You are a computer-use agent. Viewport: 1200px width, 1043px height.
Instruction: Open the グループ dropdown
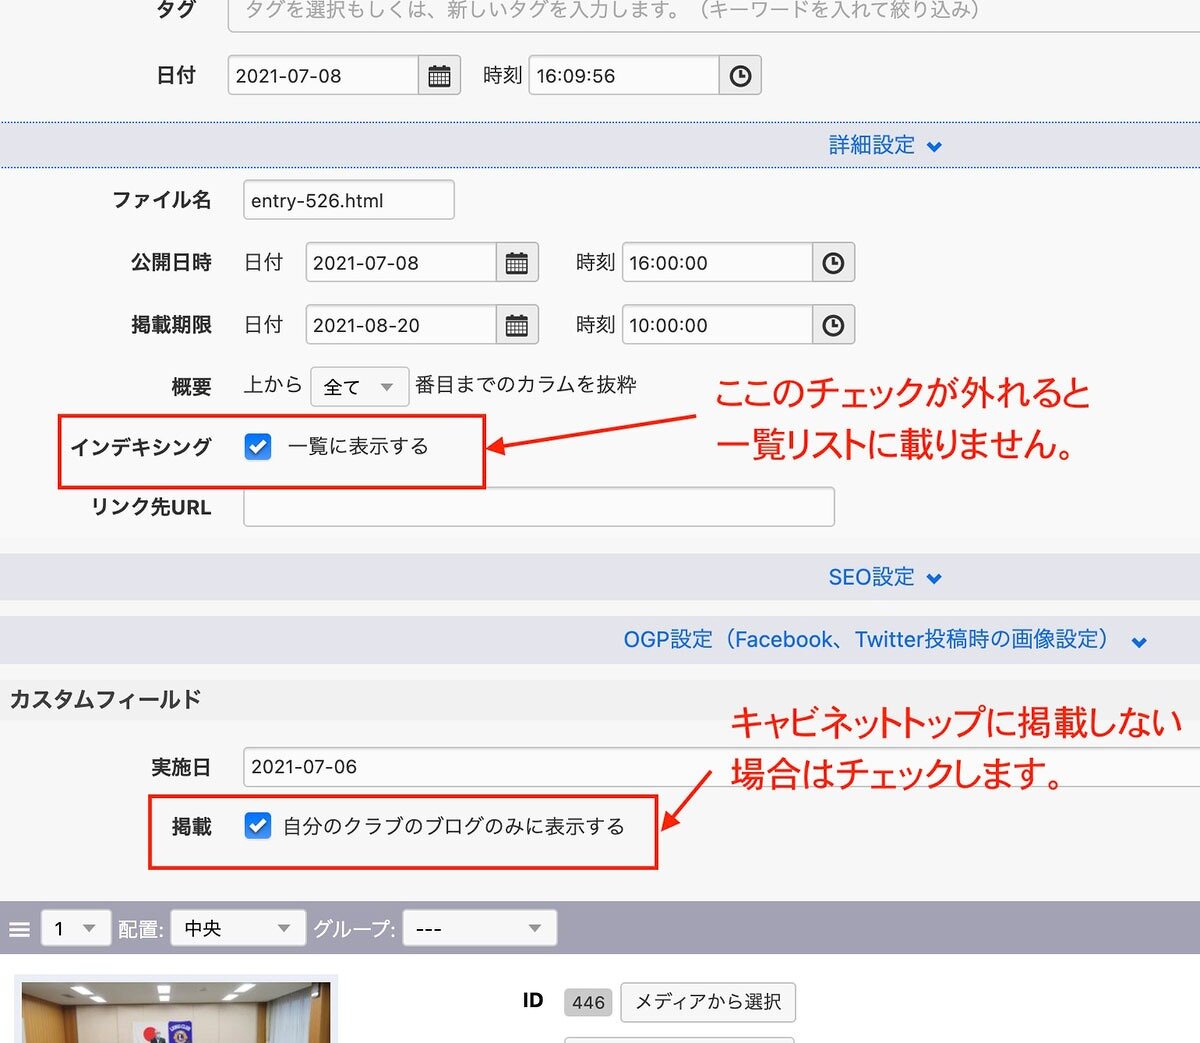479,929
